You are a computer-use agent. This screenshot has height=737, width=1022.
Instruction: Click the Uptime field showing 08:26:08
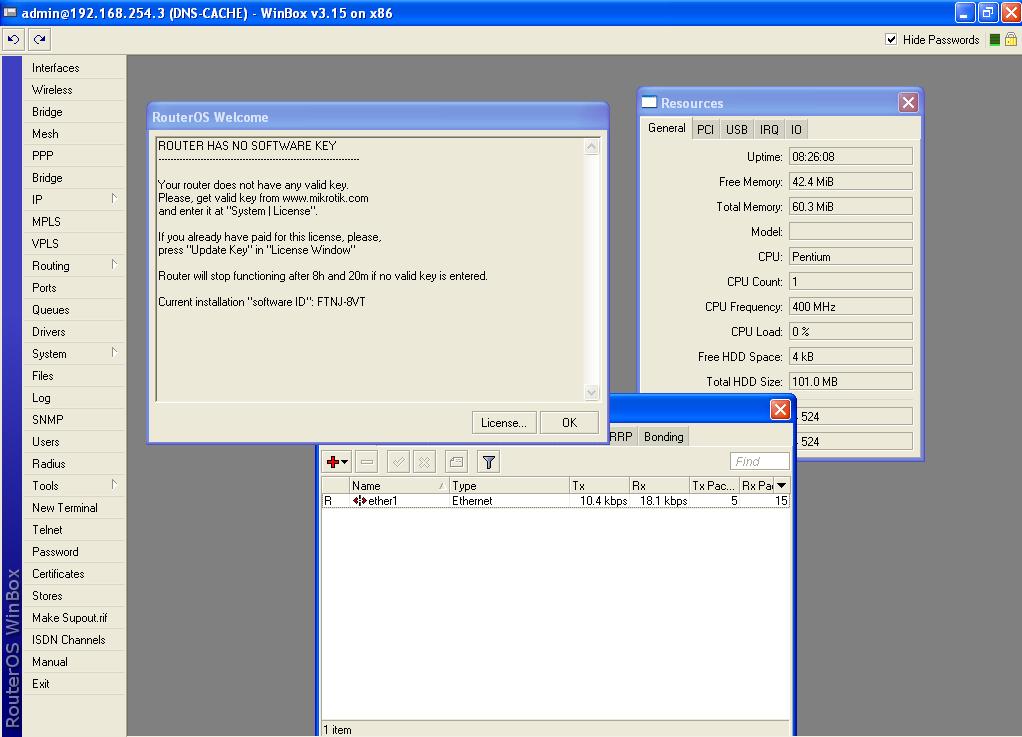coord(851,156)
